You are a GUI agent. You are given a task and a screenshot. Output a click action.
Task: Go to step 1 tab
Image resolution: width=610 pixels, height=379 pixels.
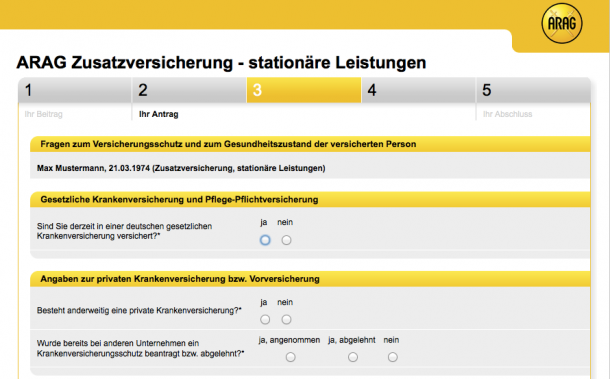click(x=75, y=90)
